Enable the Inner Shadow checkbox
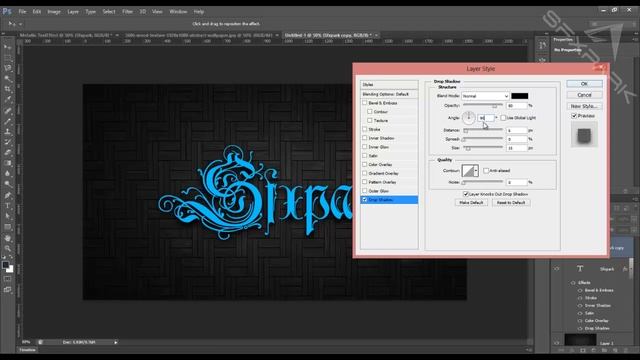 [x=364, y=138]
